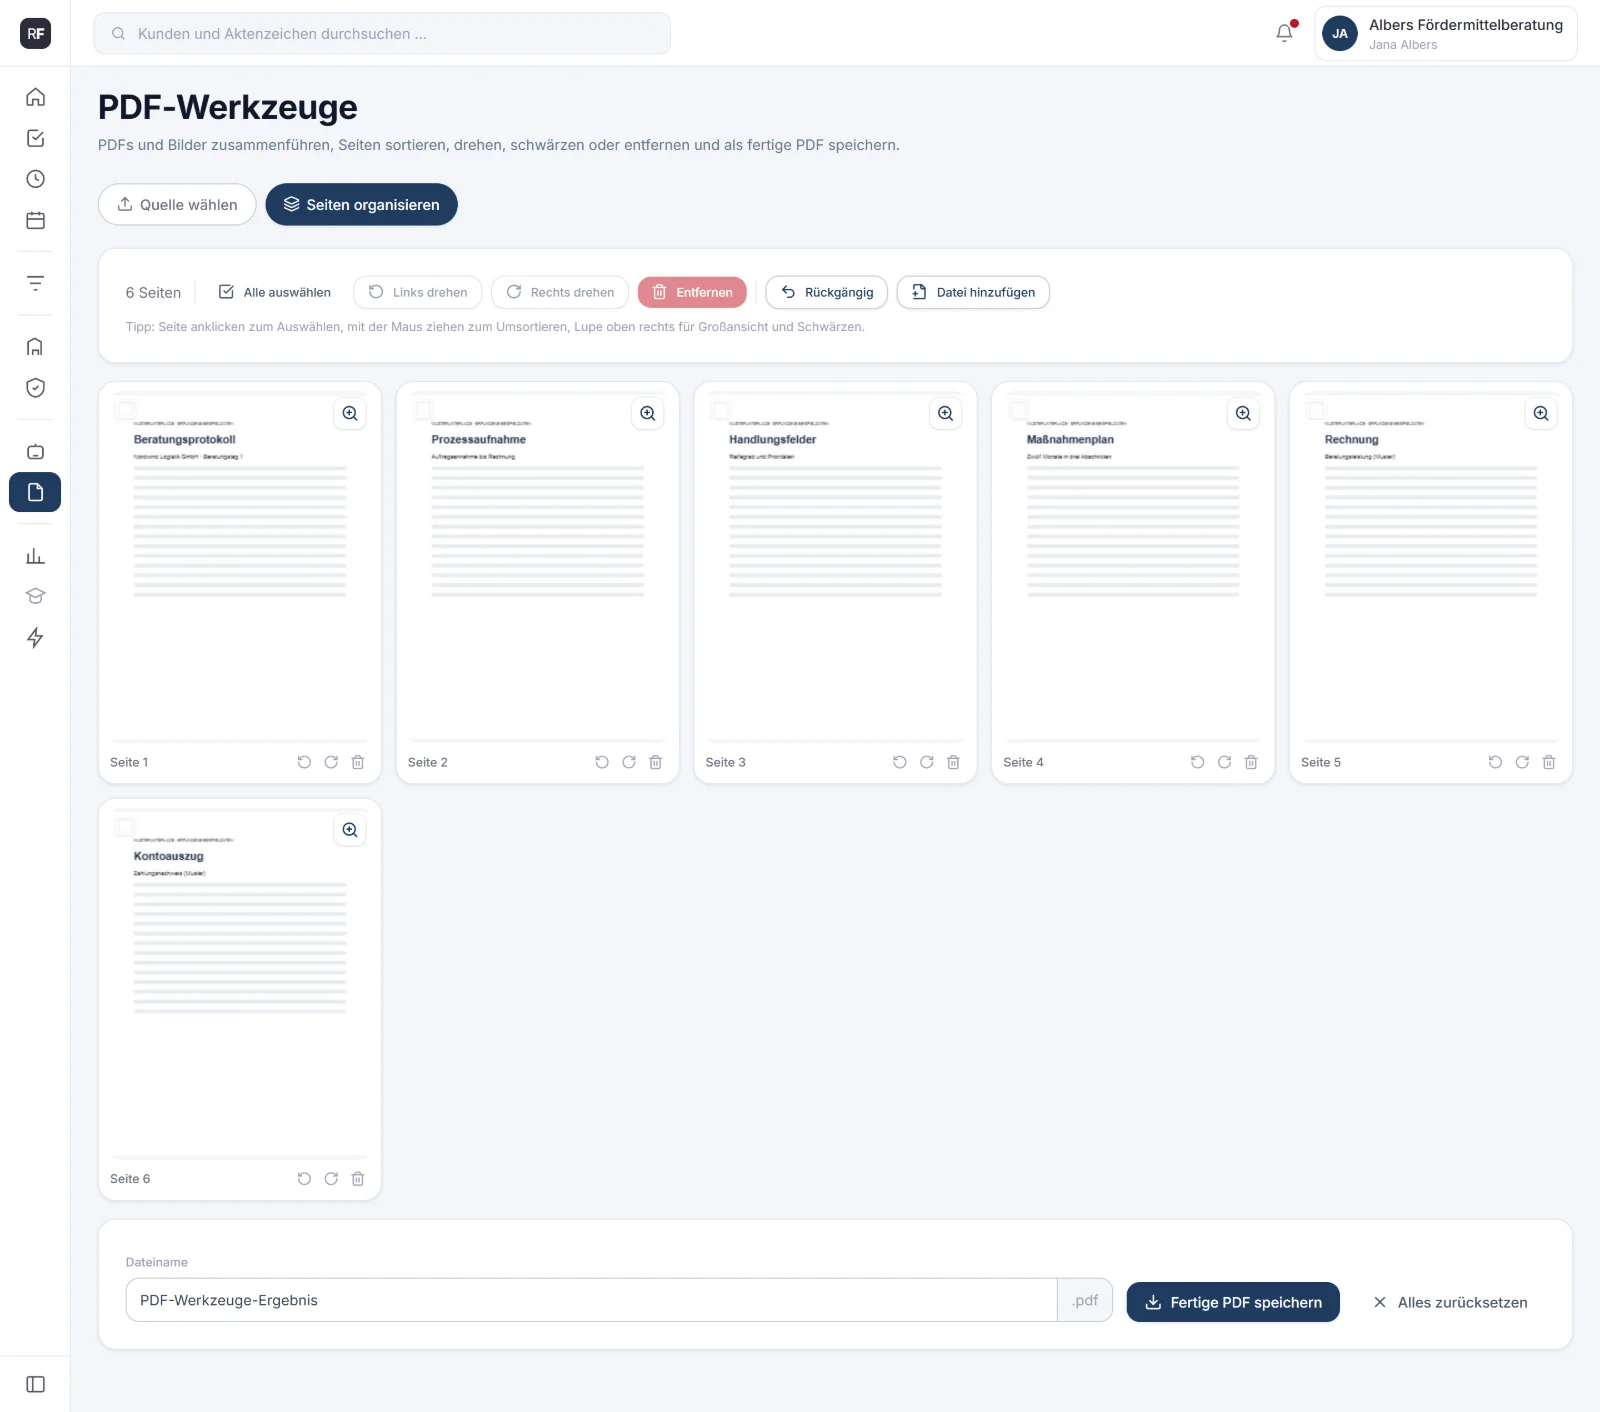Screen dimensions: 1600x1412
Task: Click the lightning bolt icon in sidebar
Action: (35, 638)
